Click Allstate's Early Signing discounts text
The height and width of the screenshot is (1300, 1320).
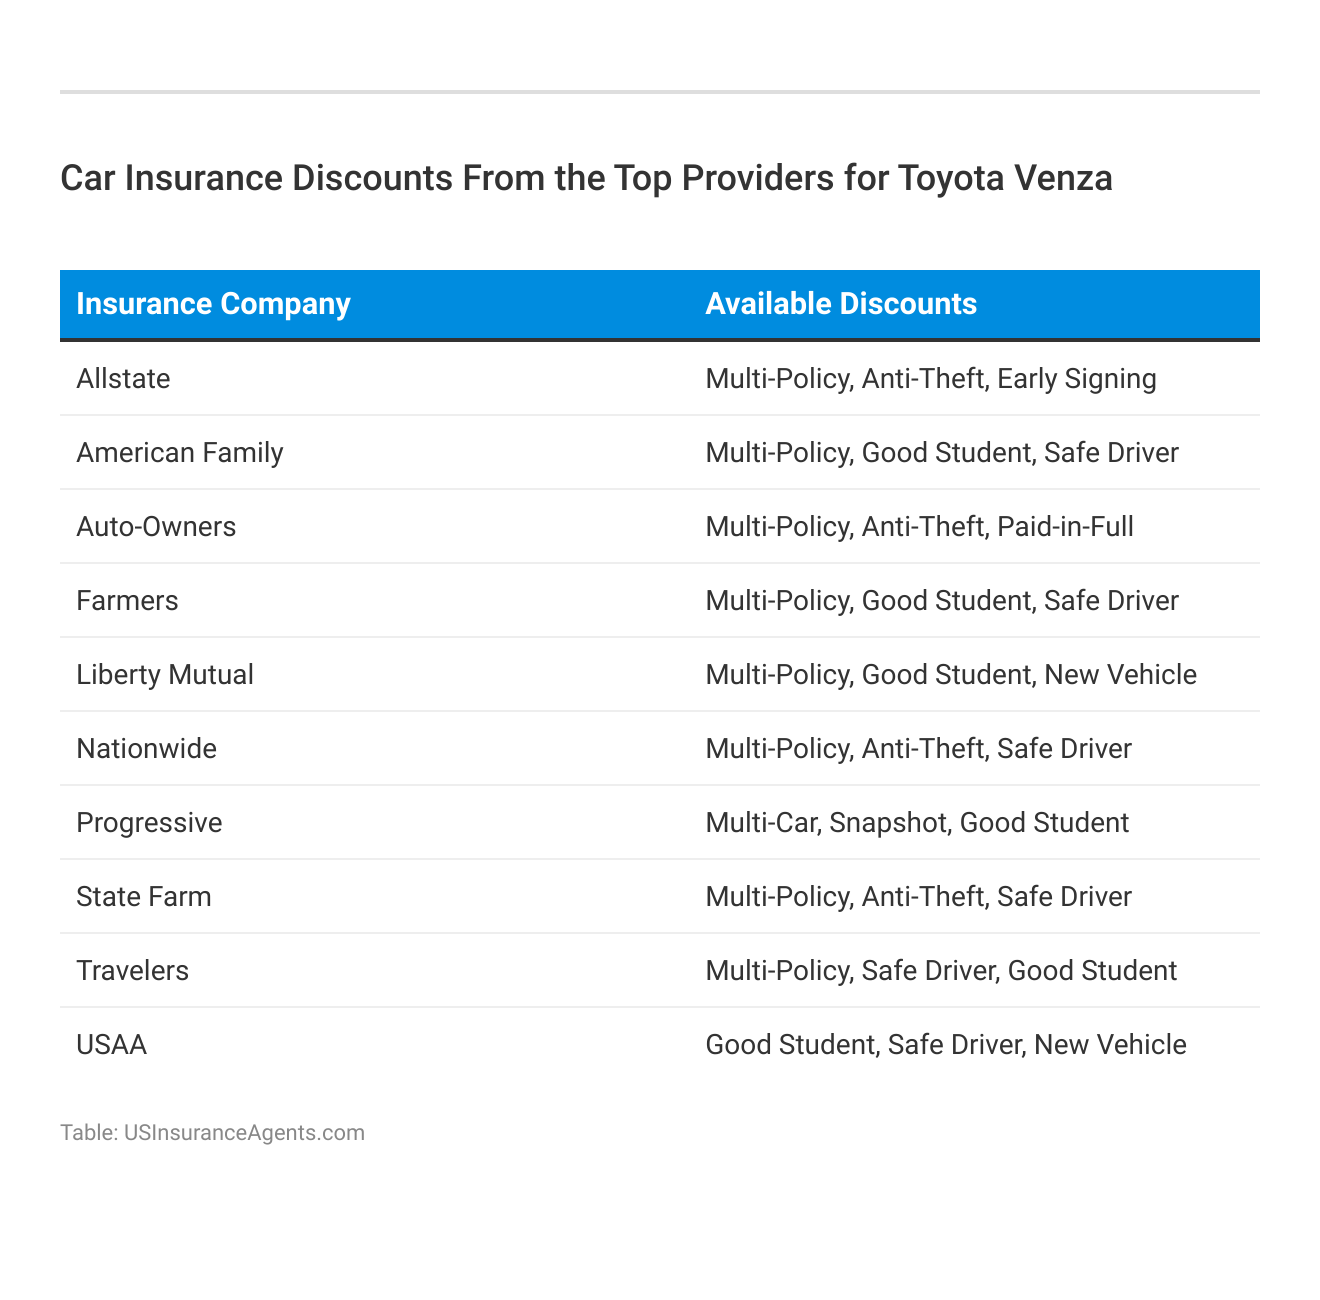1076,379
